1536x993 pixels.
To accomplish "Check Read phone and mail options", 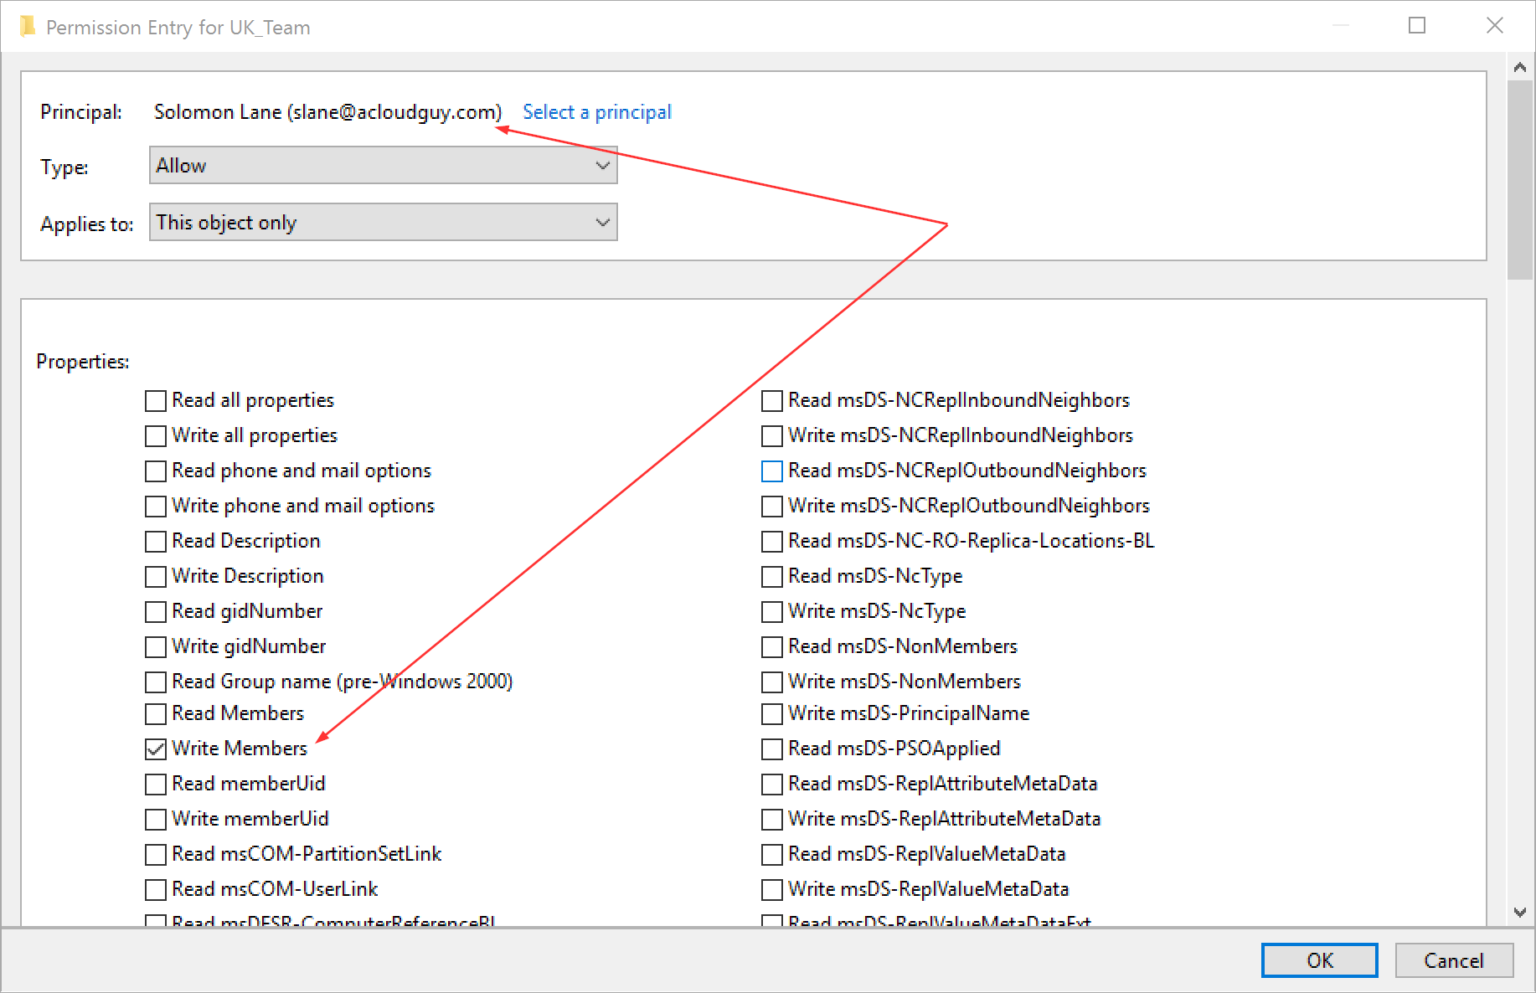I will 155,471.
